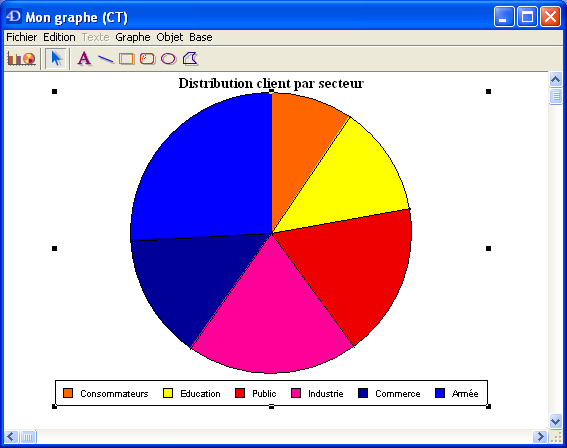The height and width of the screenshot is (448, 567).
Task: Select the text tool letter A
Action: (x=84, y=59)
